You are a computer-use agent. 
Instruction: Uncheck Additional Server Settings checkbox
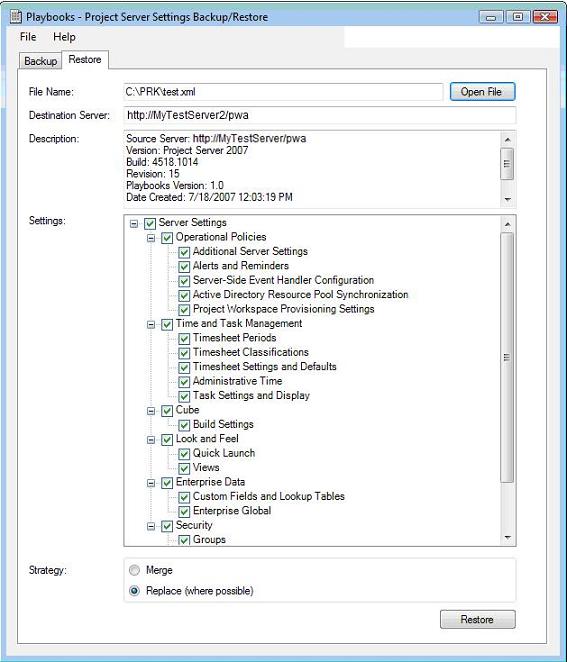[x=184, y=252]
